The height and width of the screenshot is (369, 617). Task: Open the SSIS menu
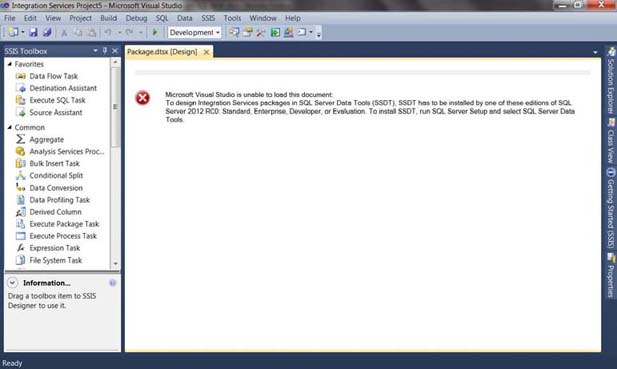pos(208,18)
